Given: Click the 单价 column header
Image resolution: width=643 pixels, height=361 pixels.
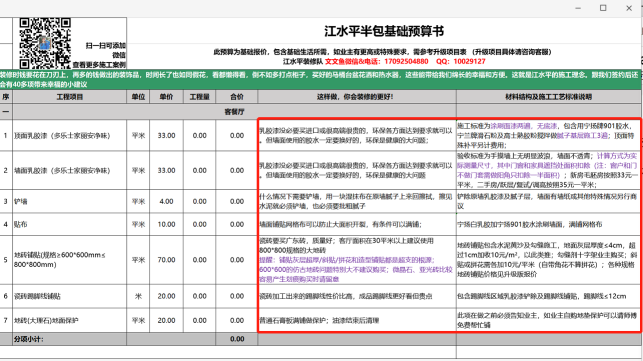Looking at the screenshot, I should [x=166, y=97].
